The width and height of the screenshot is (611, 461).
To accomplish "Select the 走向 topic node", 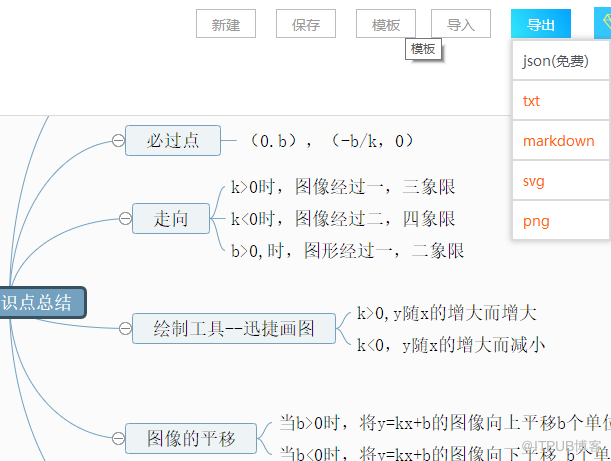I will (171, 218).
